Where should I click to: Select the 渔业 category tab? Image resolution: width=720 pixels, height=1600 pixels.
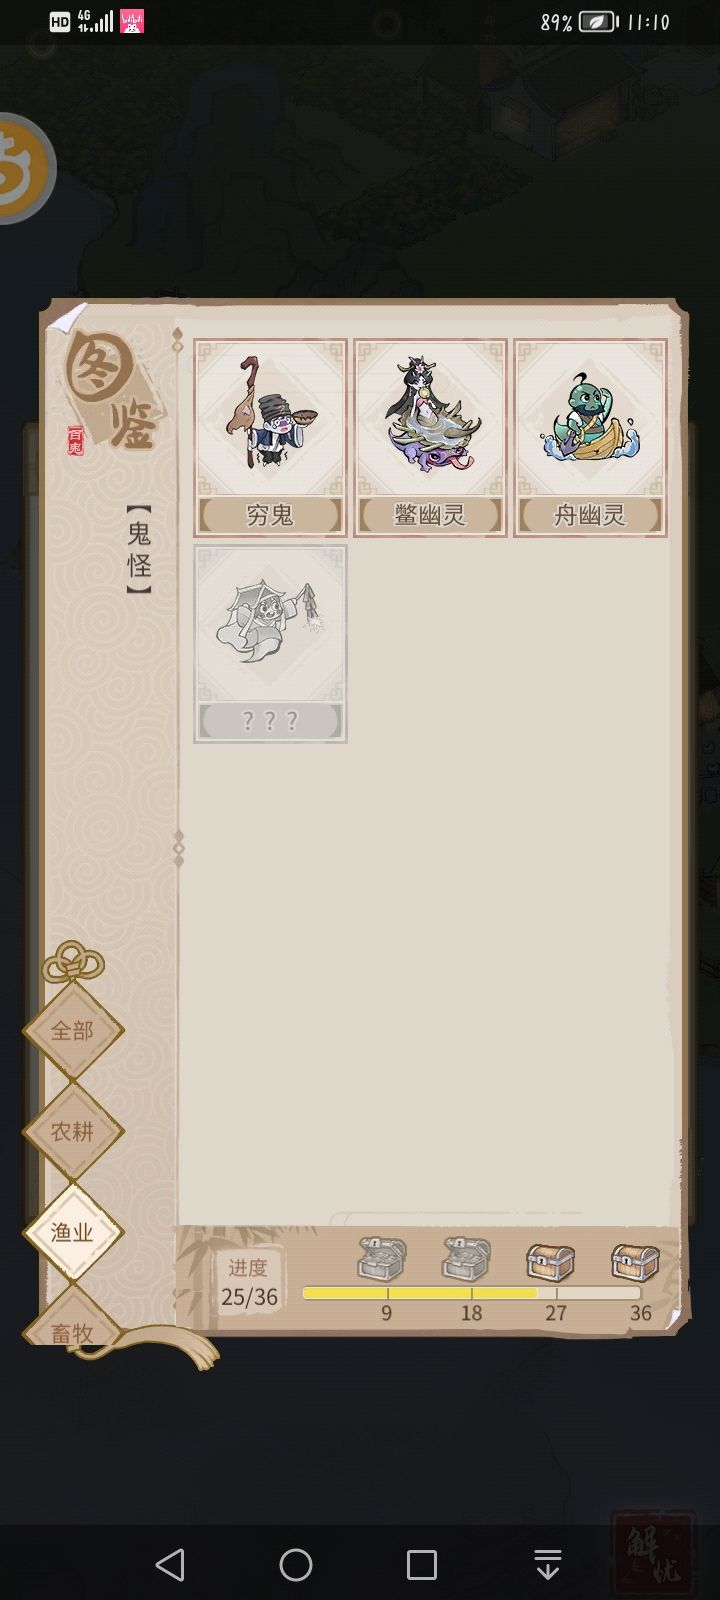pyautogui.click(x=73, y=1232)
